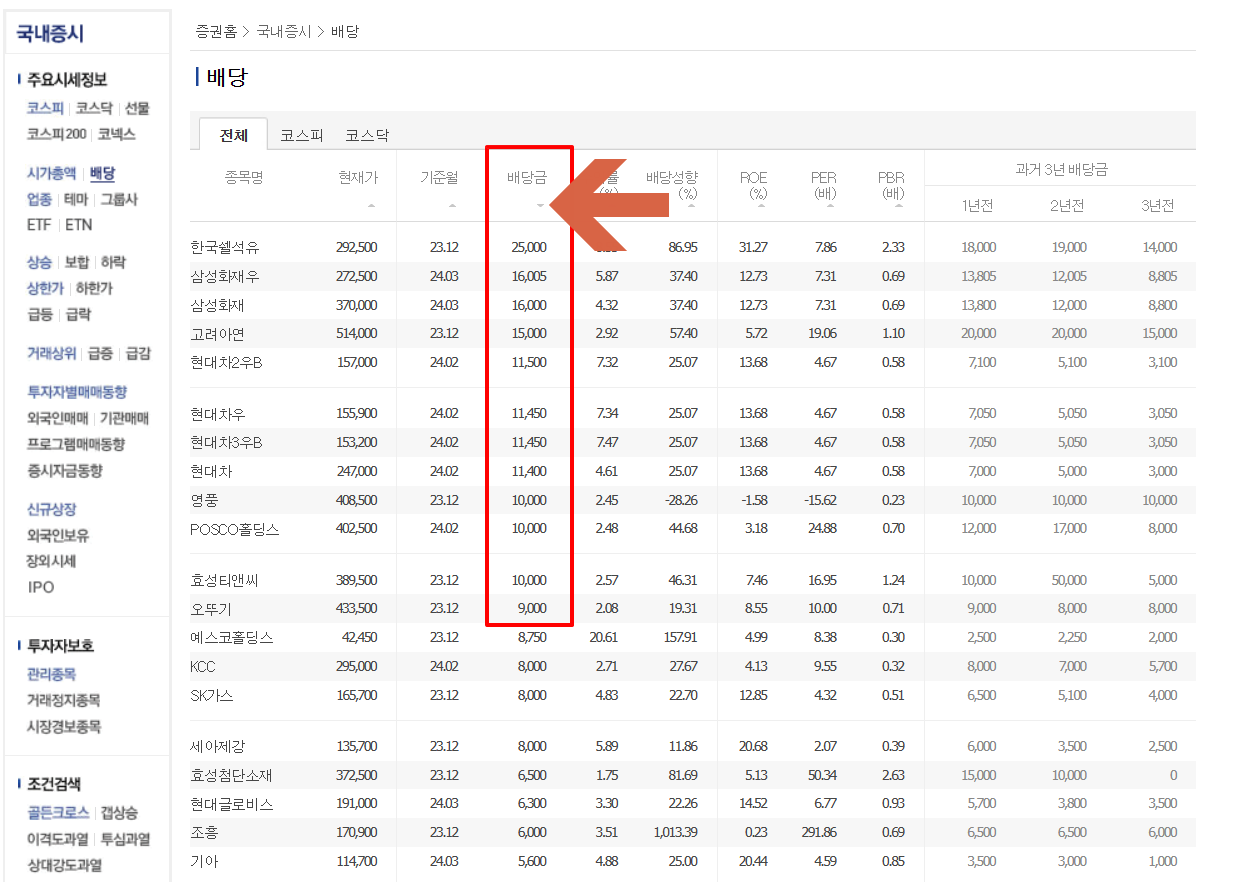
Task: Switch to 코스피 tab above table
Action: [x=301, y=135]
